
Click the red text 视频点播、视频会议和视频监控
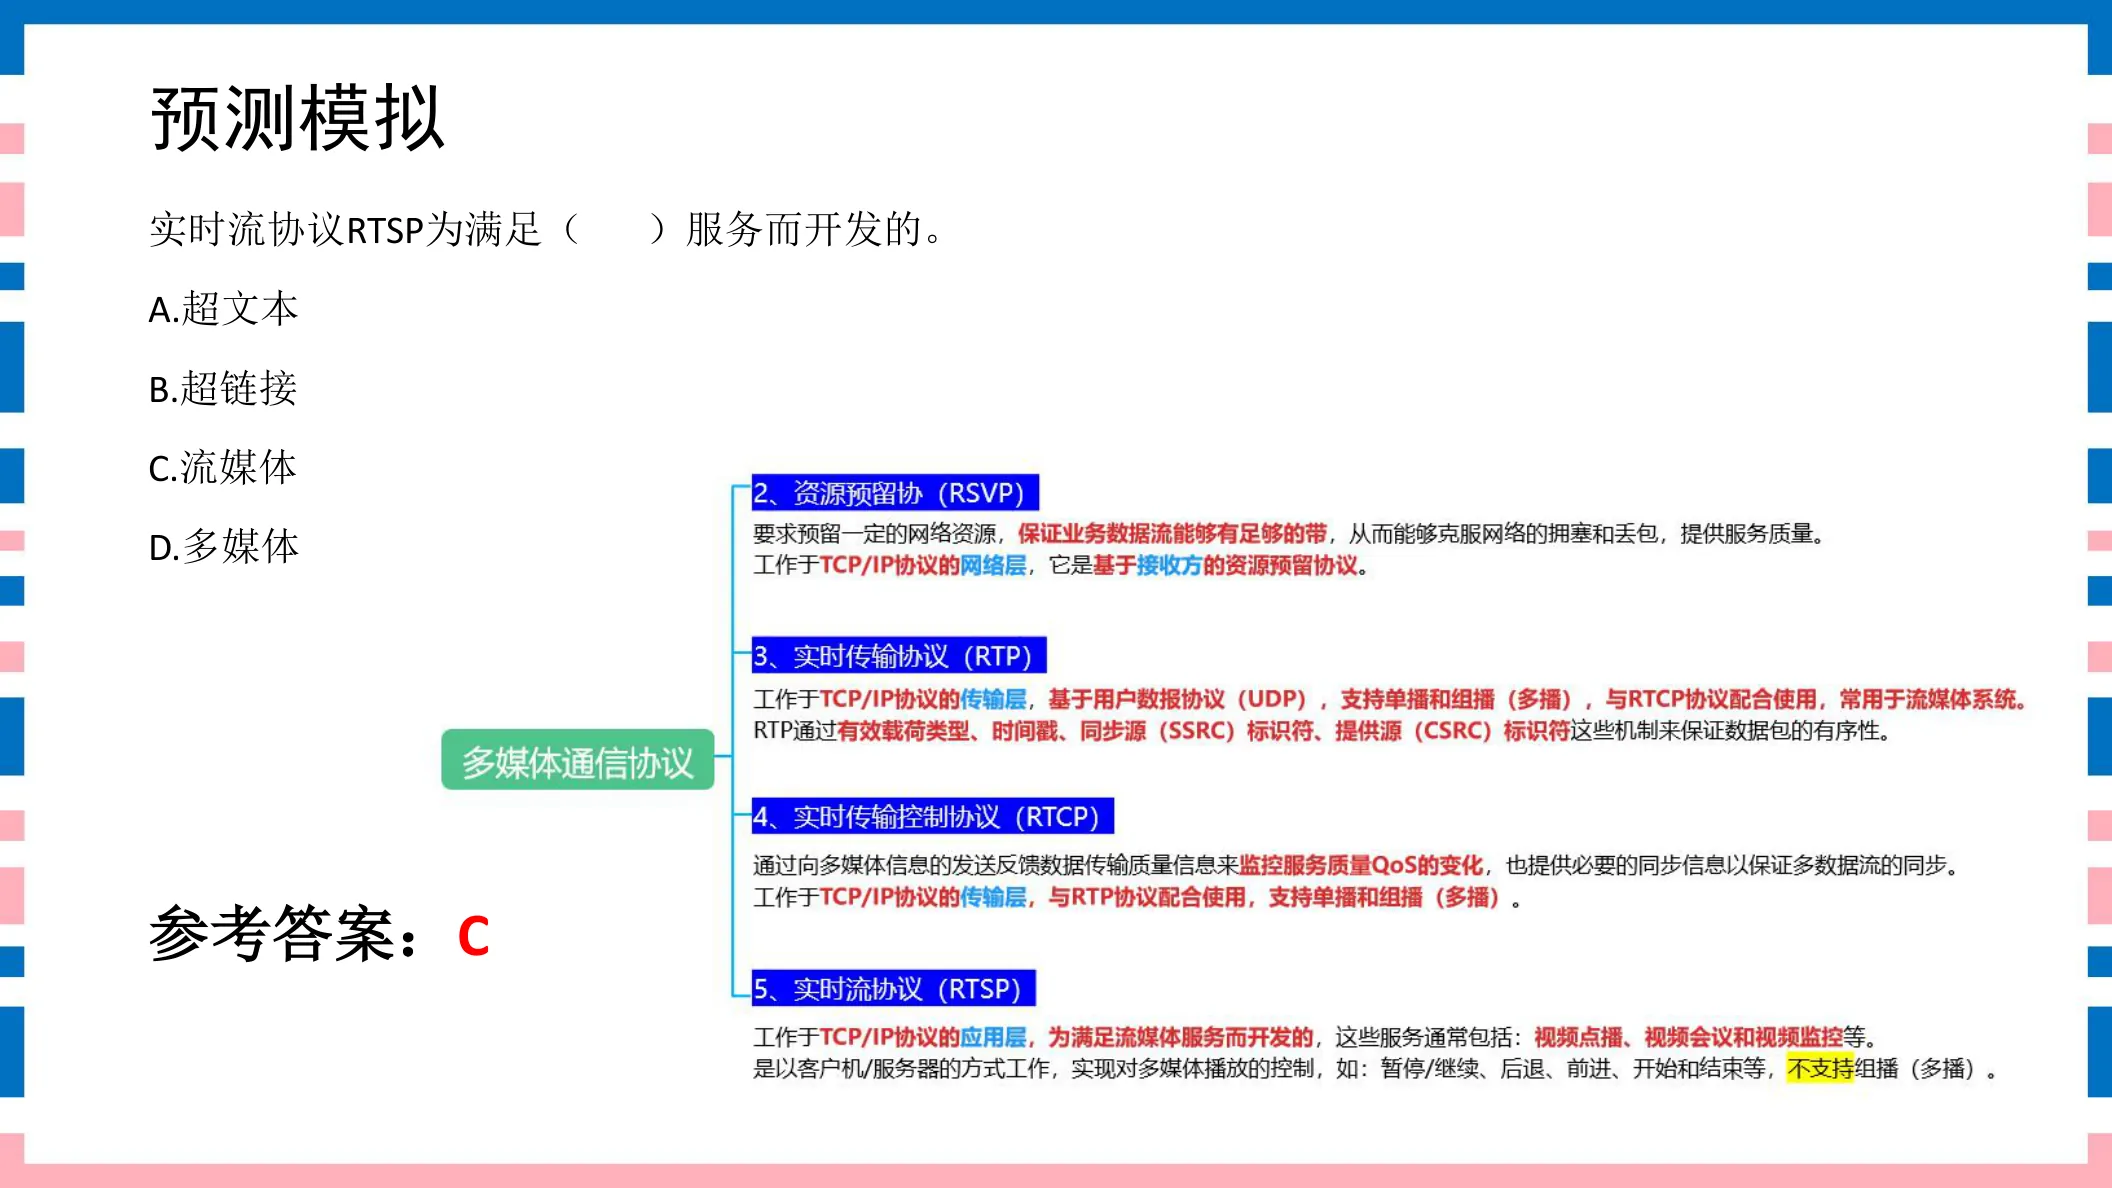[1688, 1038]
